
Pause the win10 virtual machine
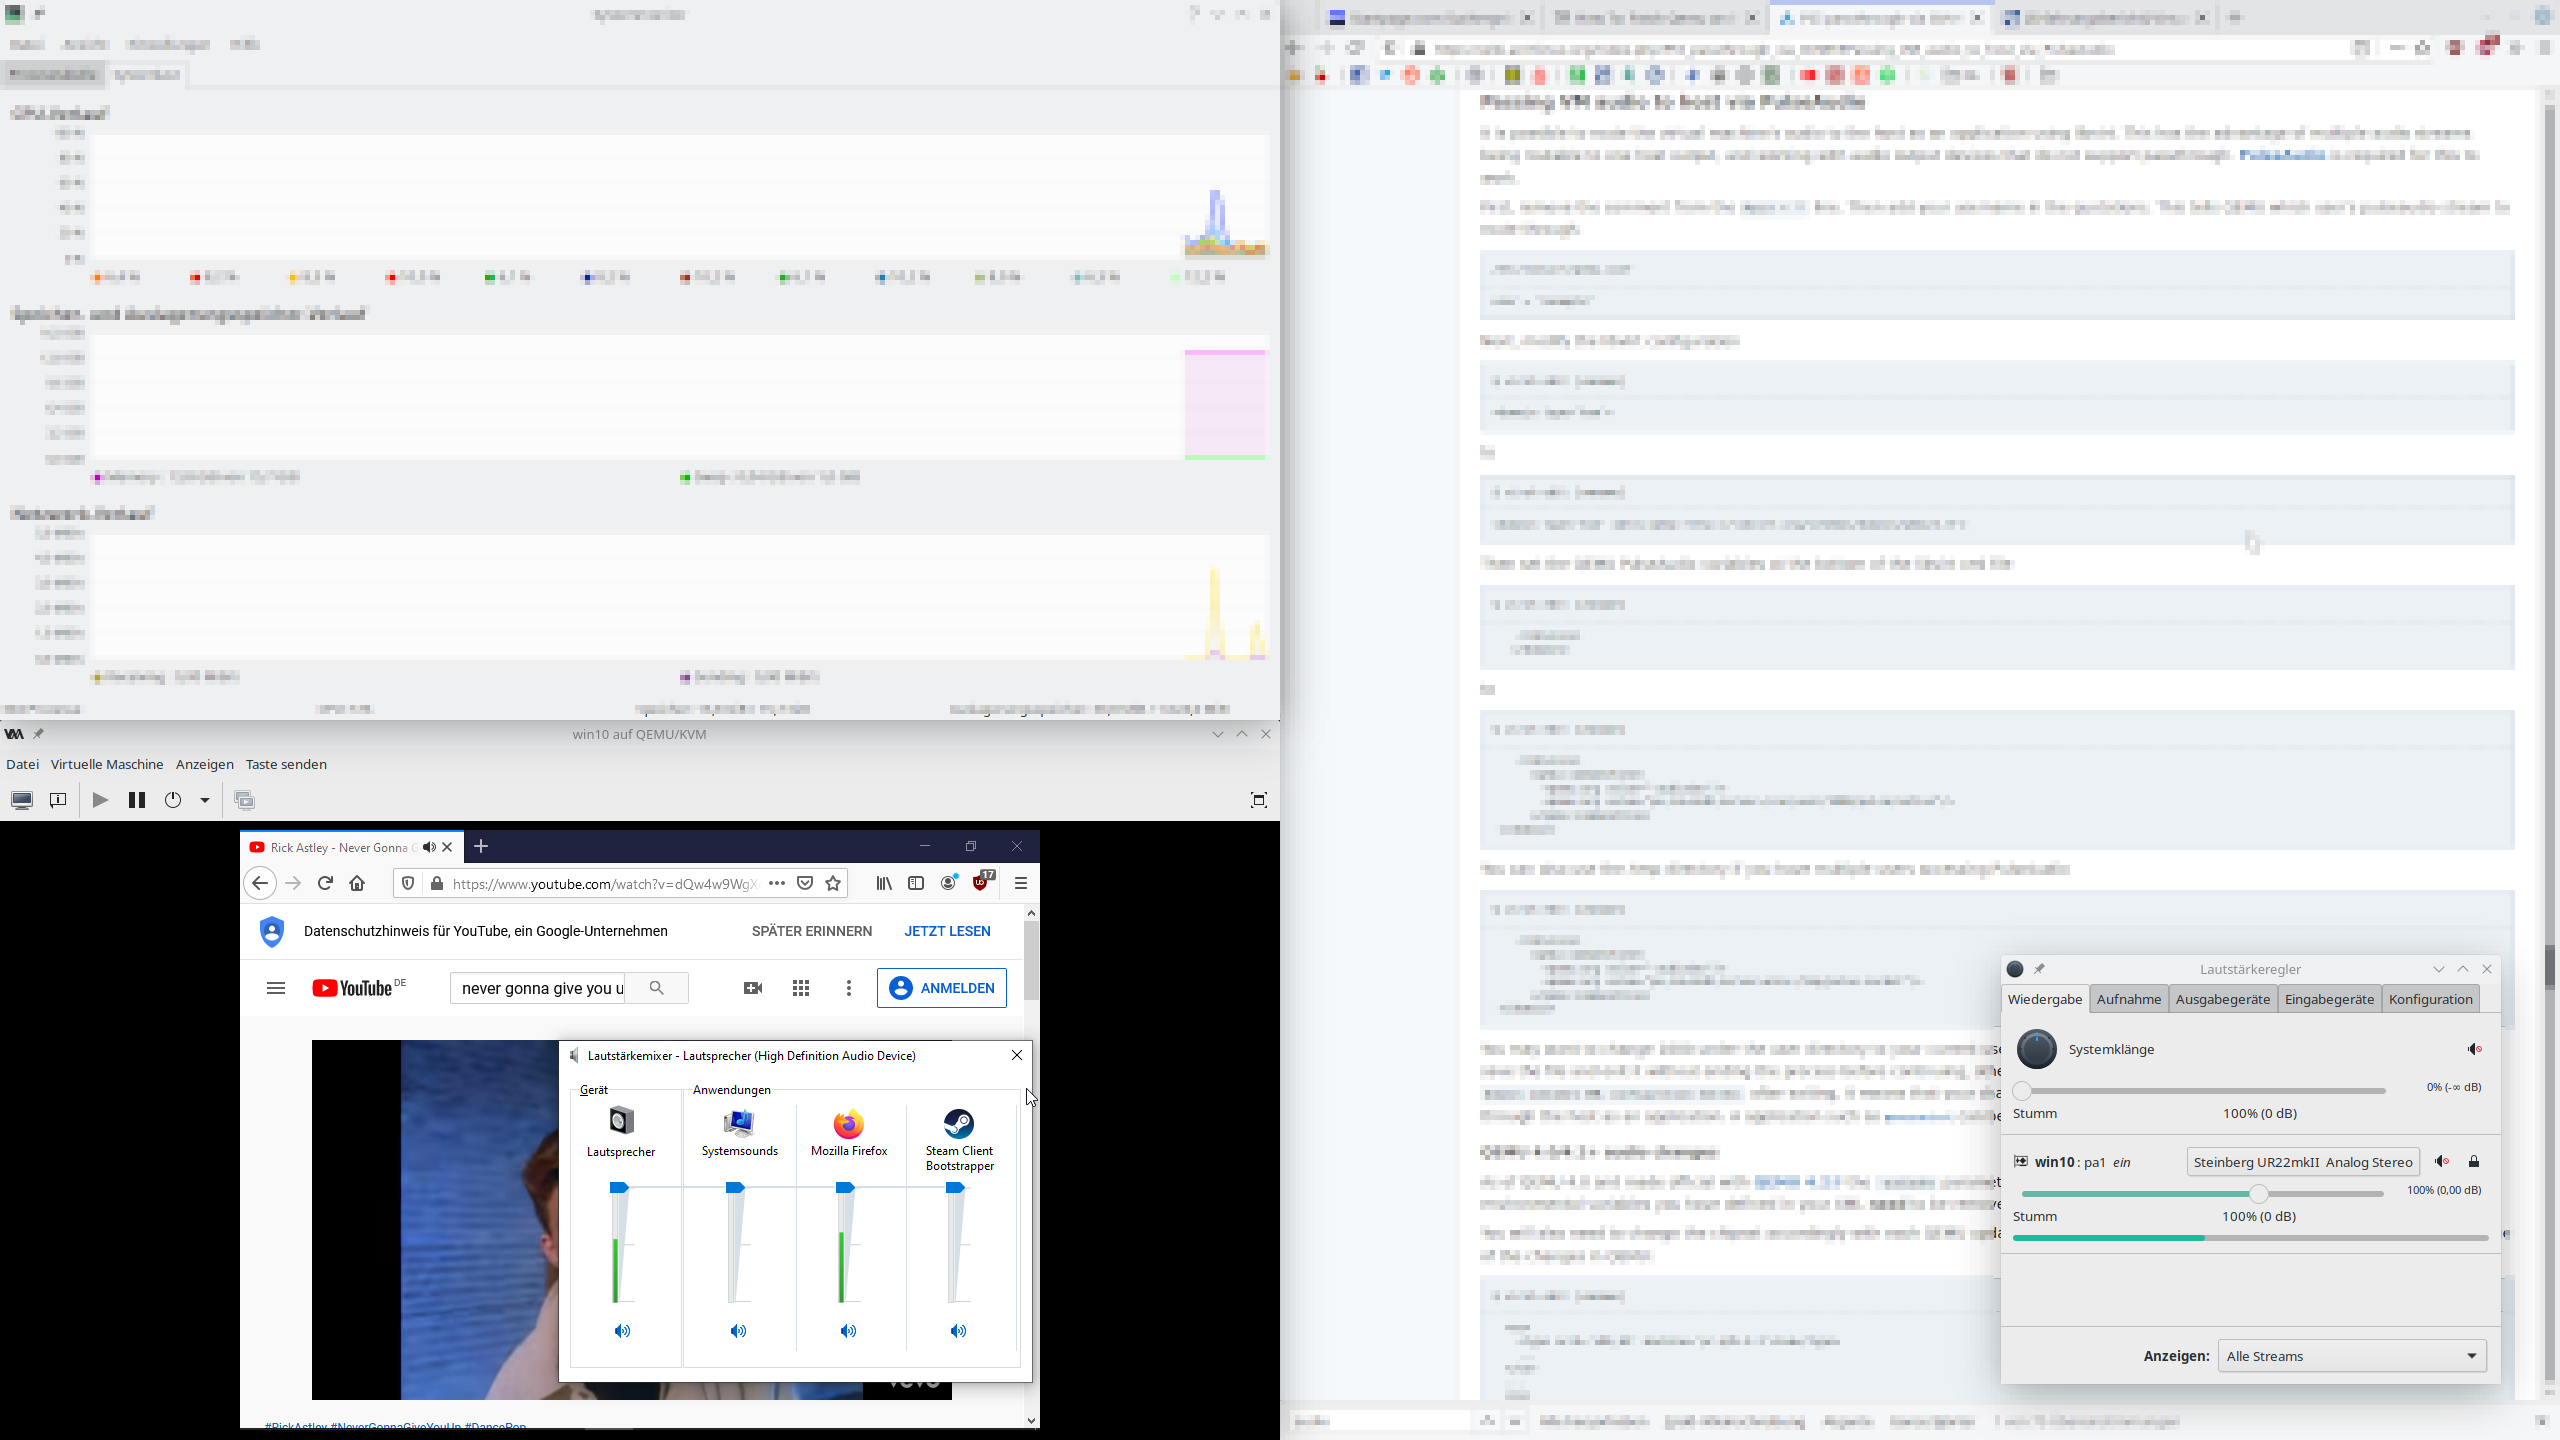[137, 800]
